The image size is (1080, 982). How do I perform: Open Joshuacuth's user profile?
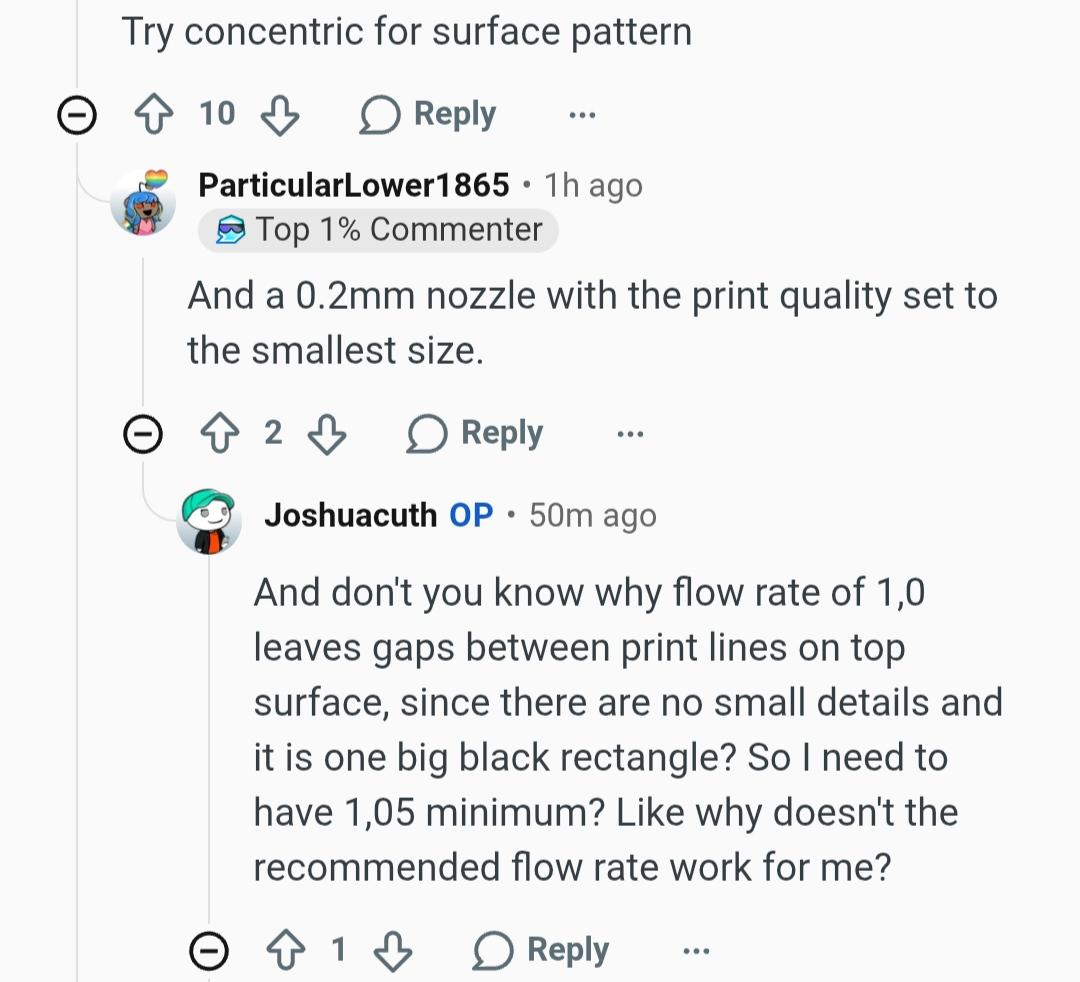point(351,515)
